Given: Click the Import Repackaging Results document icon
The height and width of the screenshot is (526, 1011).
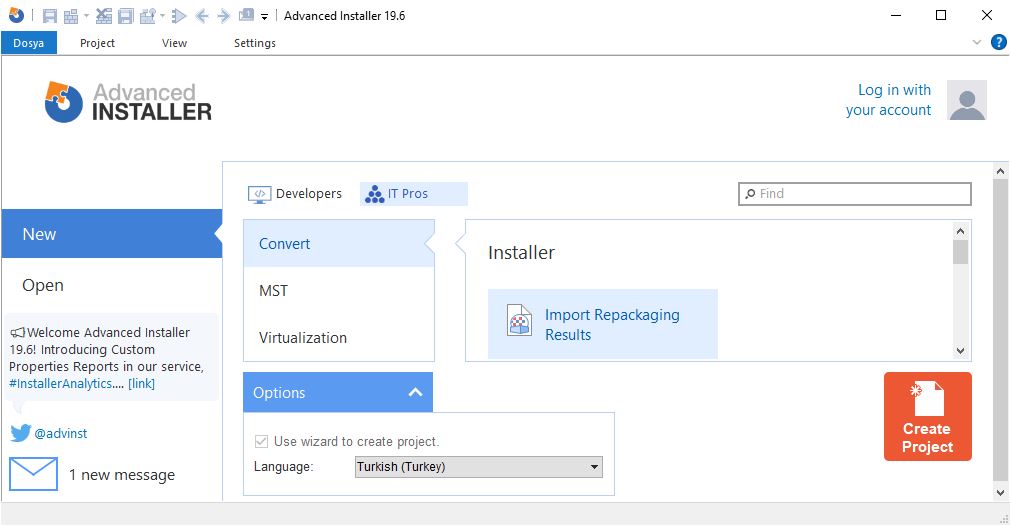Looking at the screenshot, I should tap(519, 320).
